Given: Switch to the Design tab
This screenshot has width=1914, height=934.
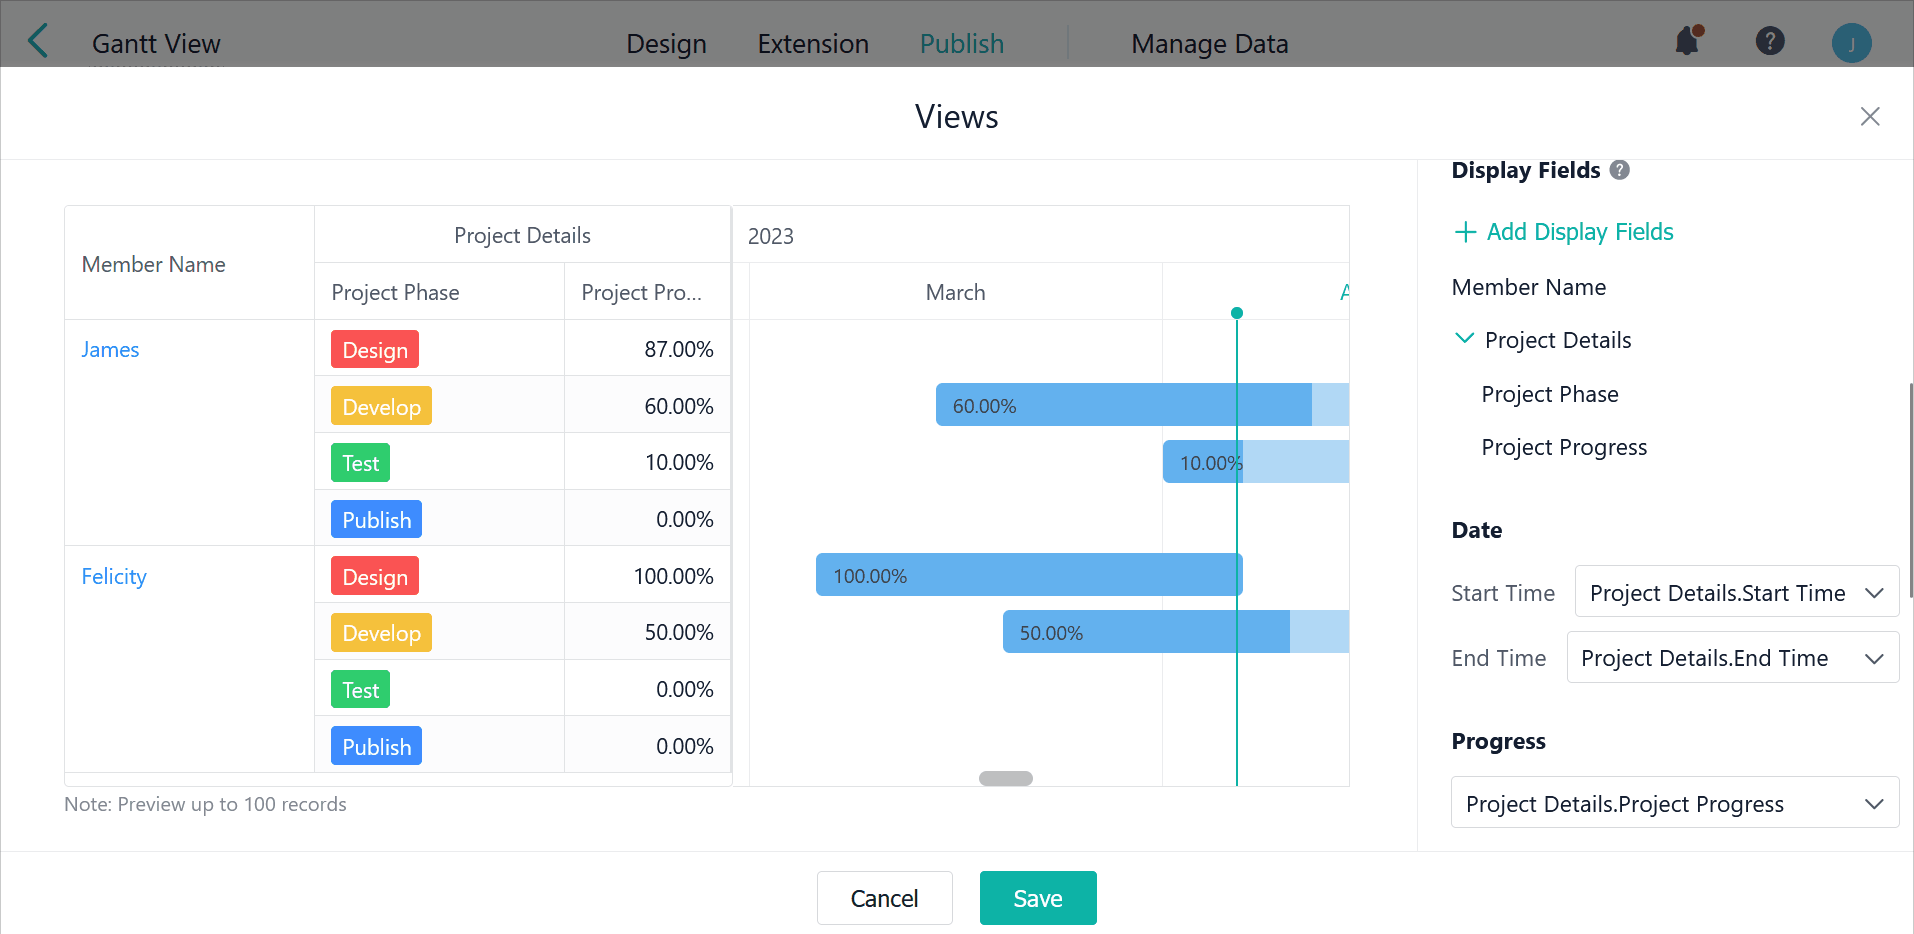Looking at the screenshot, I should (x=666, y=44).
